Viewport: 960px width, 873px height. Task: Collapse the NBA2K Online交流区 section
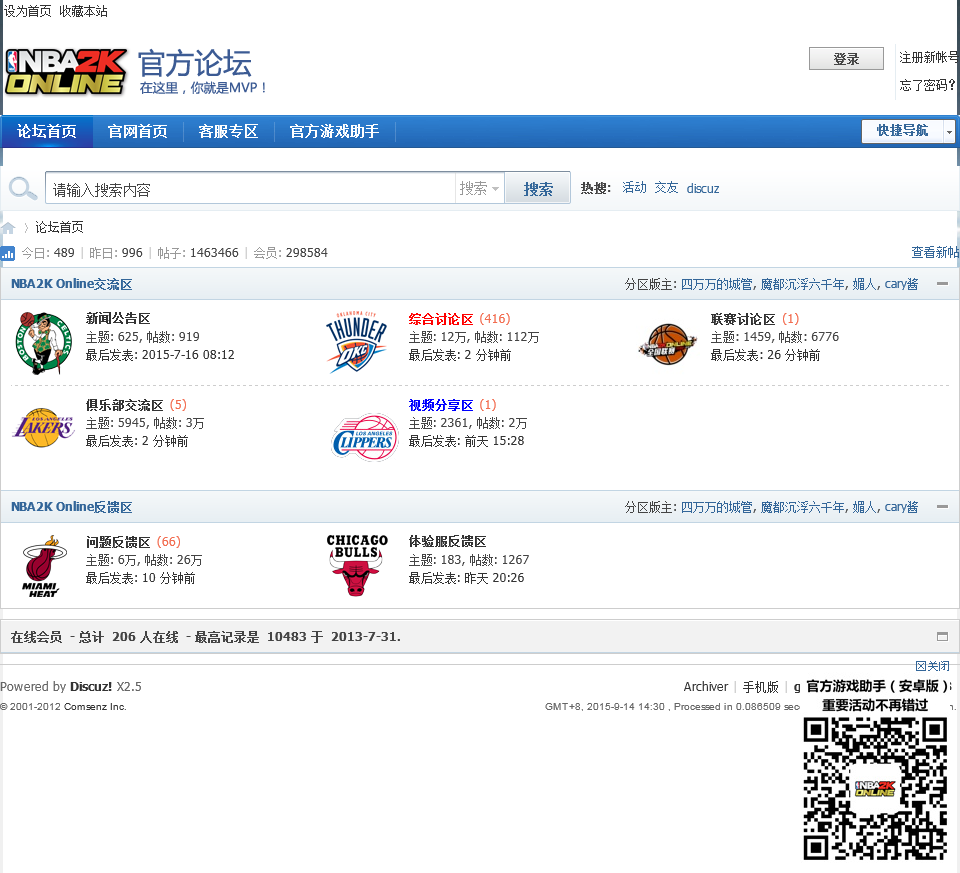(x=942, y=283)
